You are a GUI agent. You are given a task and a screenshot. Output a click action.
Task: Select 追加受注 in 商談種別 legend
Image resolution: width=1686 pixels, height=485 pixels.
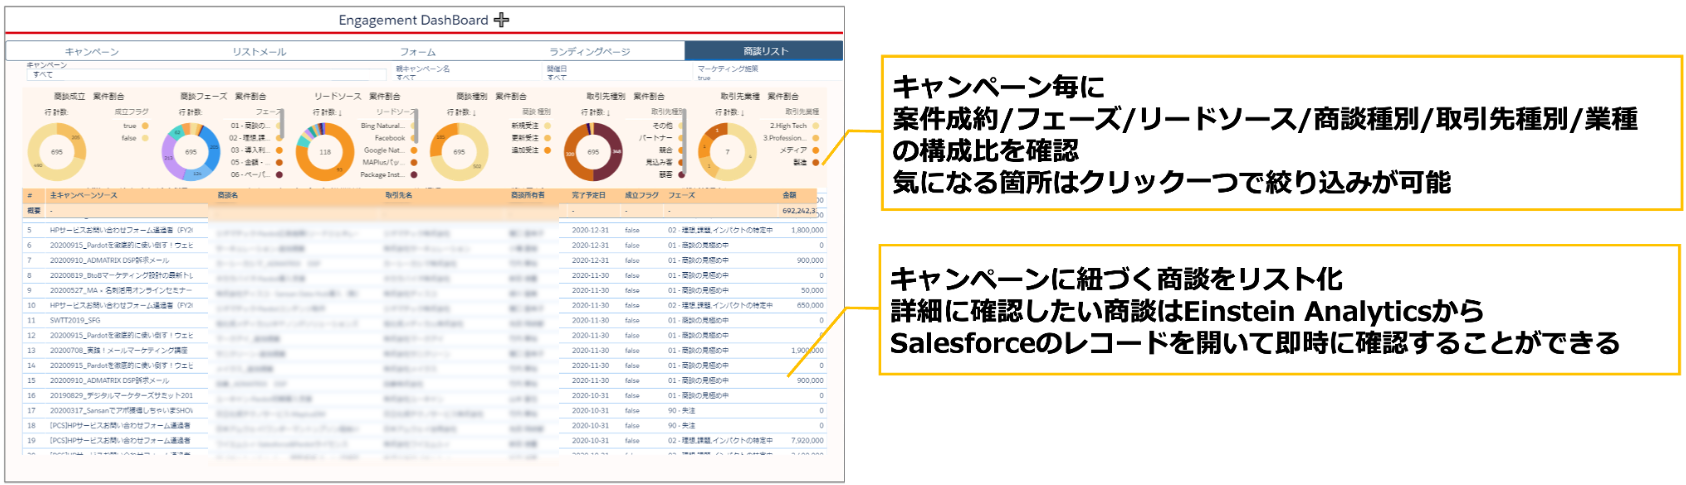tap(531, 150)
